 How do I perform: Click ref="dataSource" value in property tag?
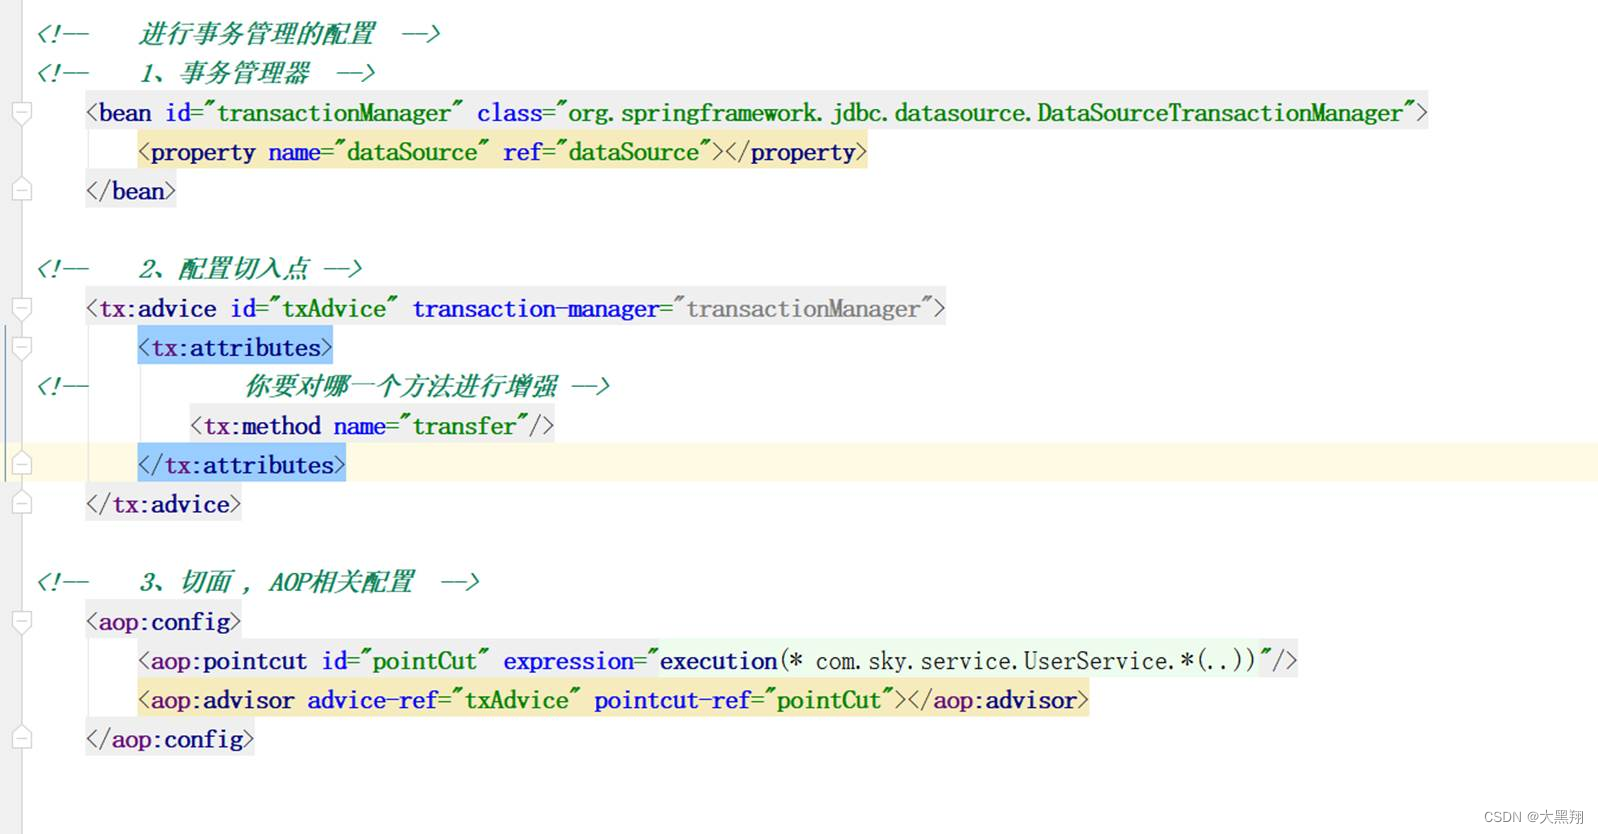coord(634,152)
